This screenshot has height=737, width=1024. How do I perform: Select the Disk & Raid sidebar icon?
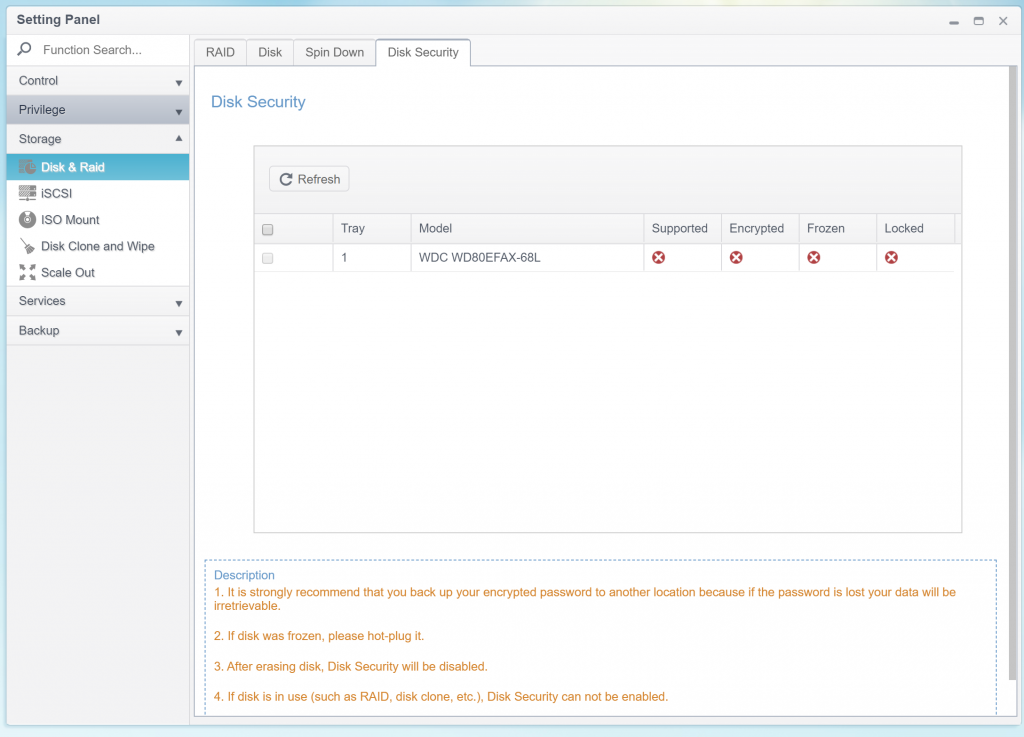pyautogui.click(x=27, y=167)
